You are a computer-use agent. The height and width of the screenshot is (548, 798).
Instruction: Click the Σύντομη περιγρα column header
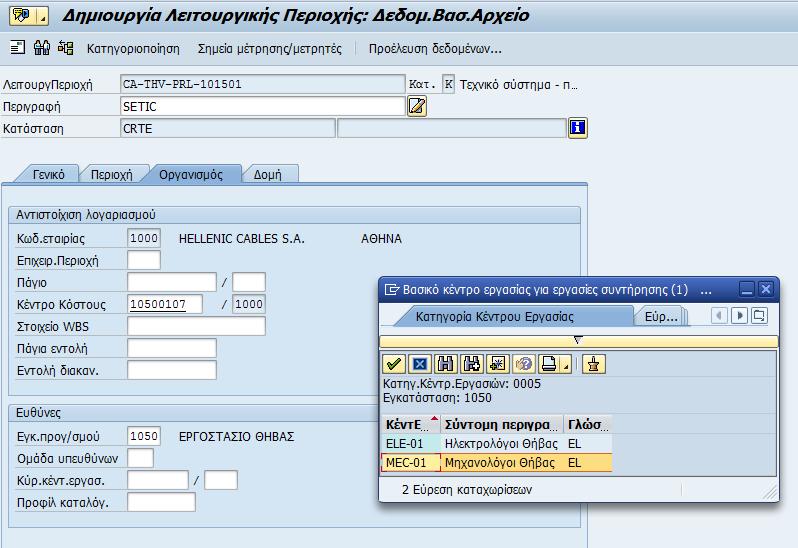[x=502, y=424]
